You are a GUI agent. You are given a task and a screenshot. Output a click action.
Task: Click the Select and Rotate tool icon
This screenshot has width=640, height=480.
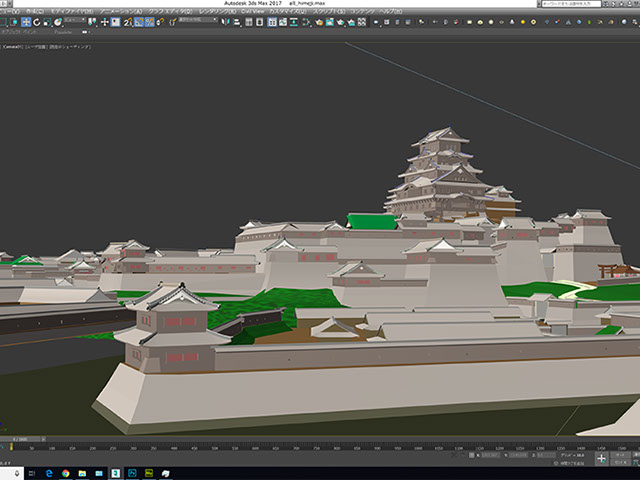[36, 21]
